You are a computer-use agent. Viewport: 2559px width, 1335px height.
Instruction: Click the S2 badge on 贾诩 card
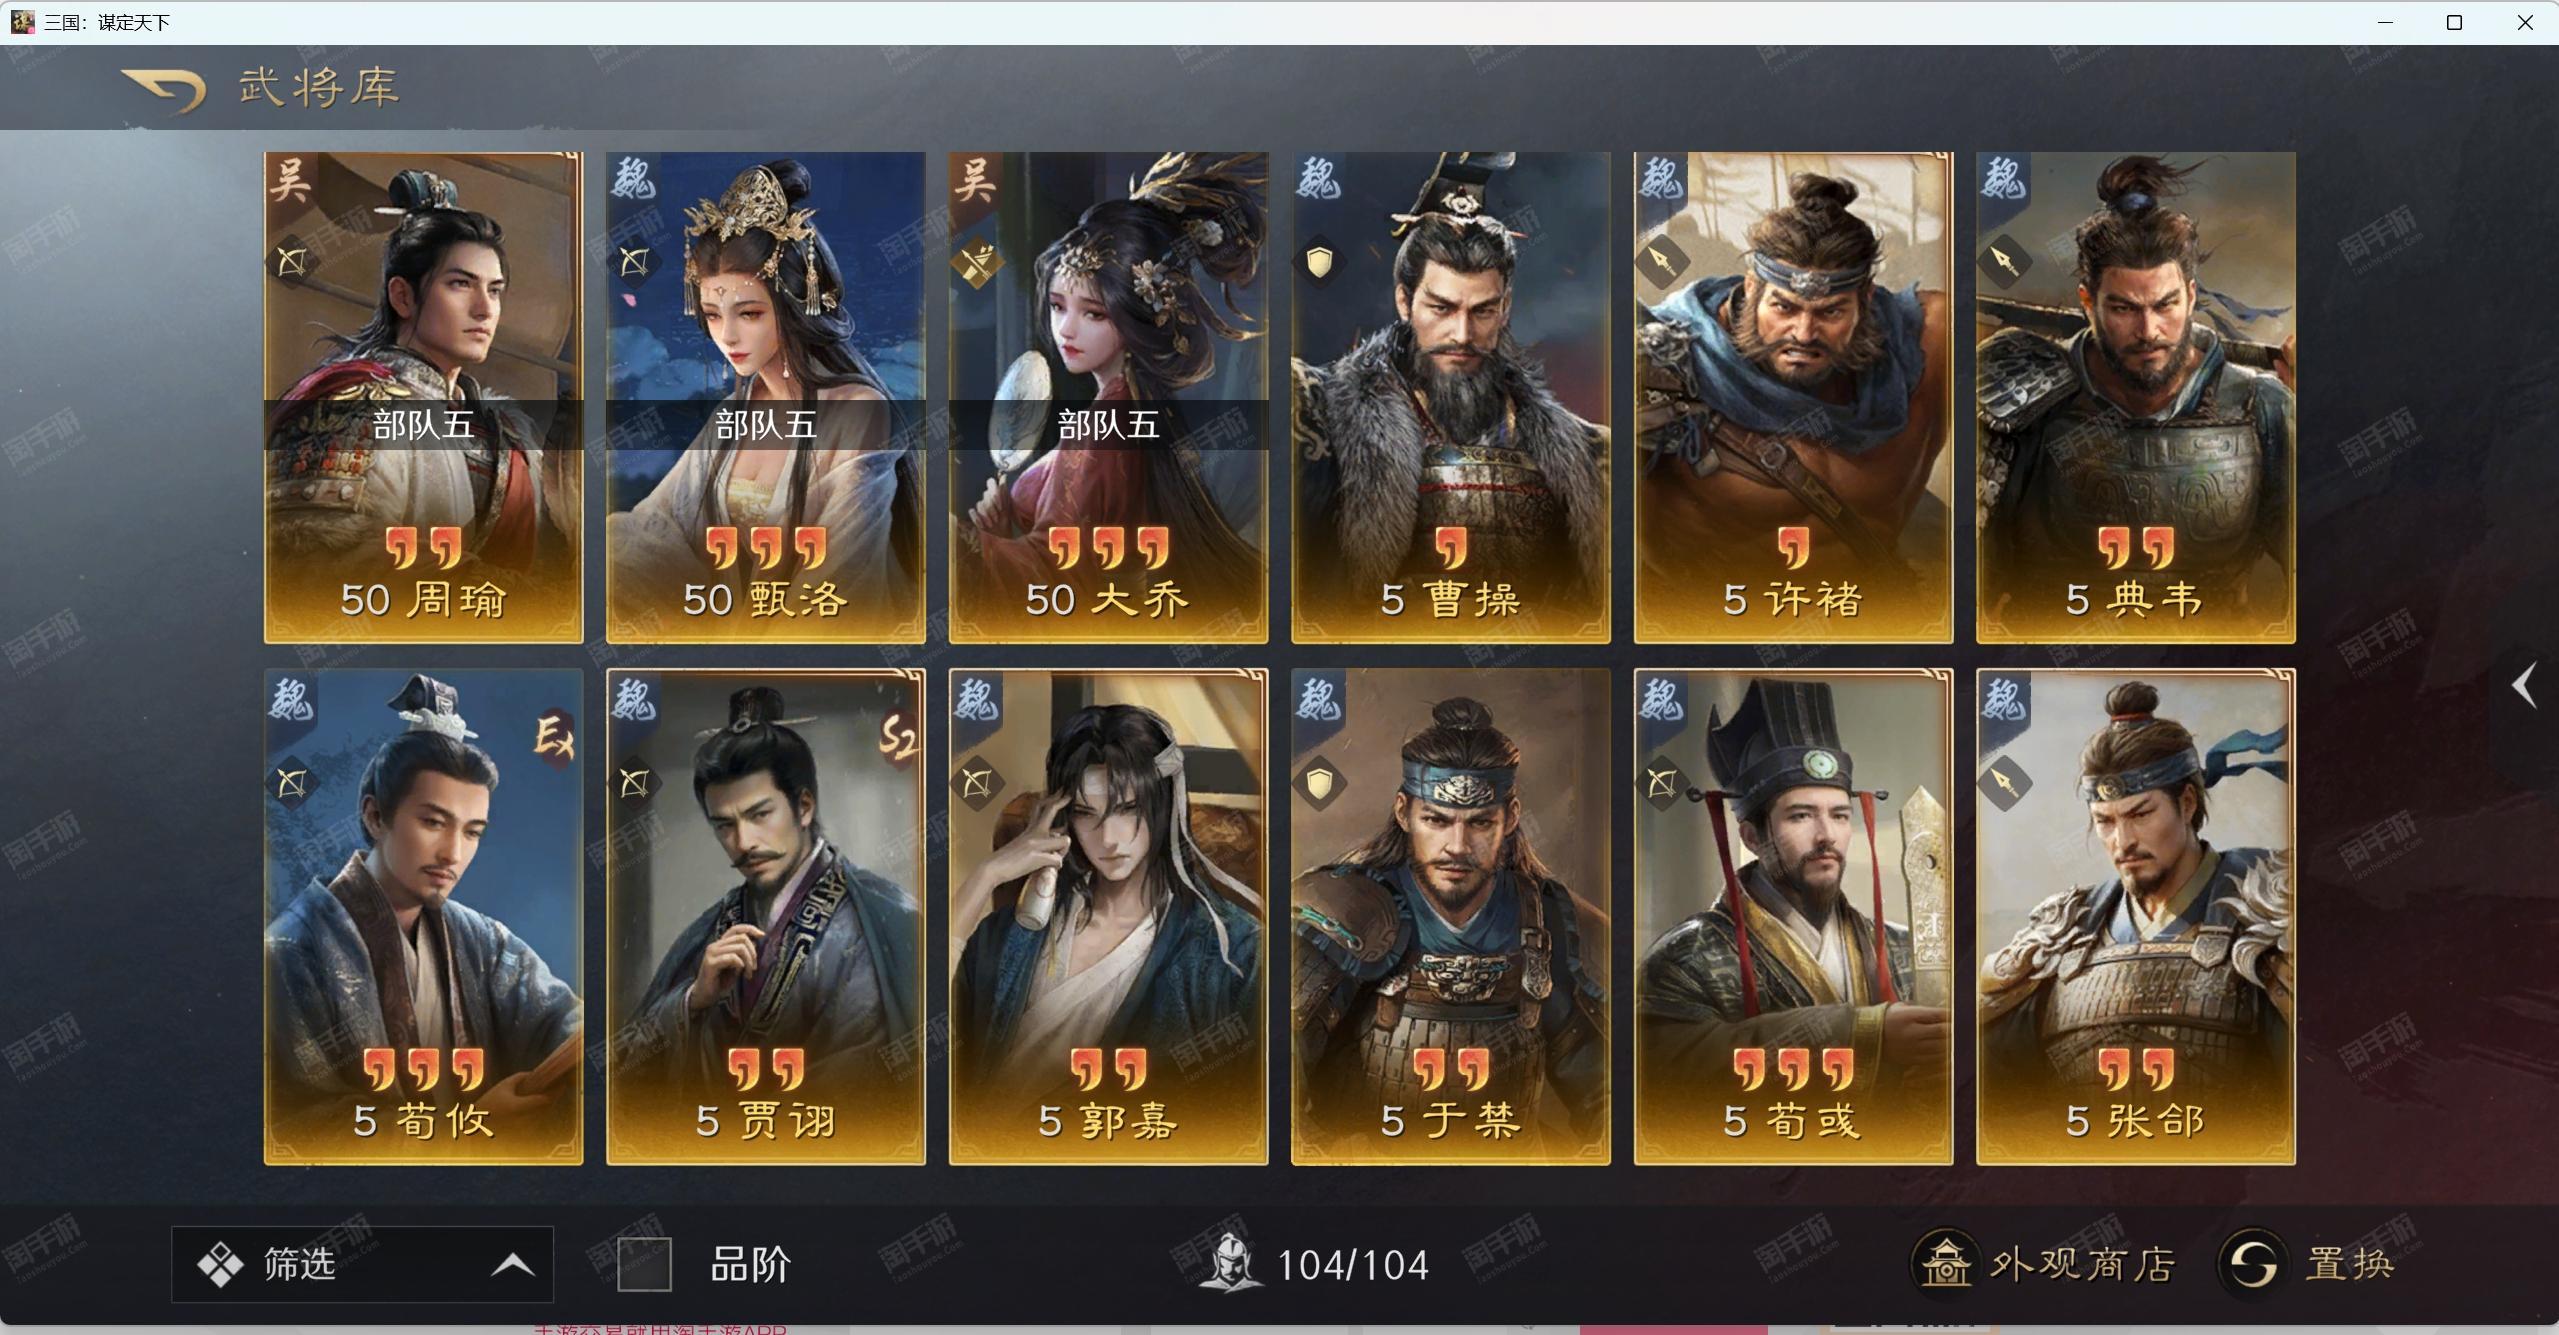[897, 738]
